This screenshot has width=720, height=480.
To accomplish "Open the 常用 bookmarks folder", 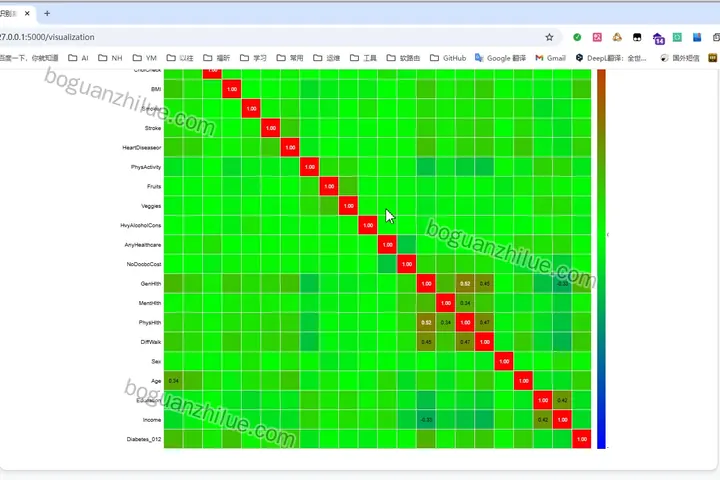I will (x=290, y=58).
